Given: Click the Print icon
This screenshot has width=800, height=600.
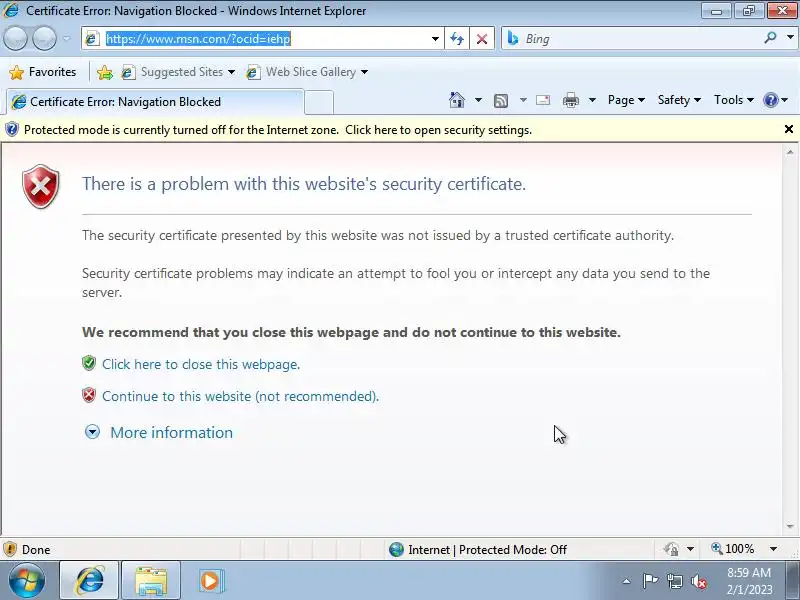Looking at the screenshot, I should [570, 100].
